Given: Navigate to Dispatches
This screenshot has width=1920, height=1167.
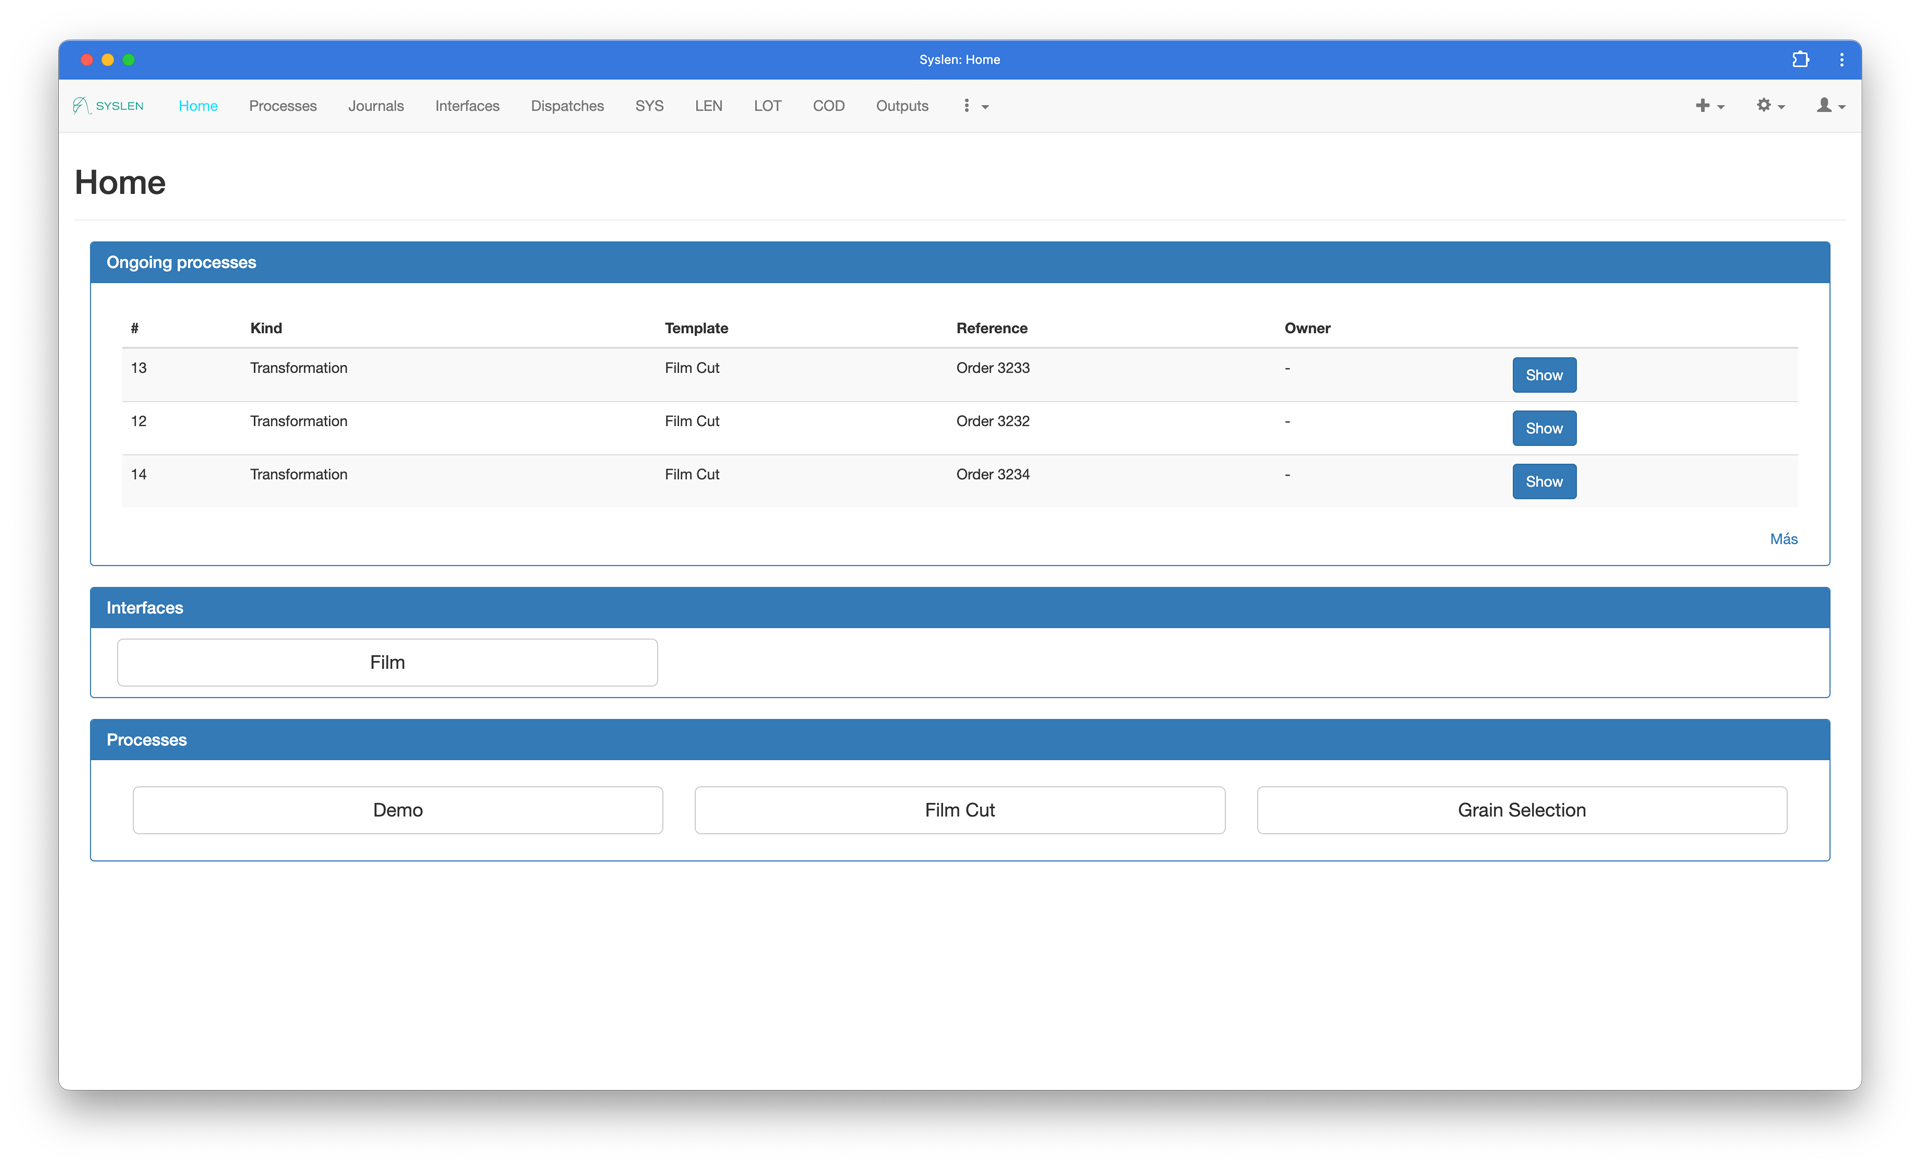Looking at the screenshot, I should click(x=567, y=106).
